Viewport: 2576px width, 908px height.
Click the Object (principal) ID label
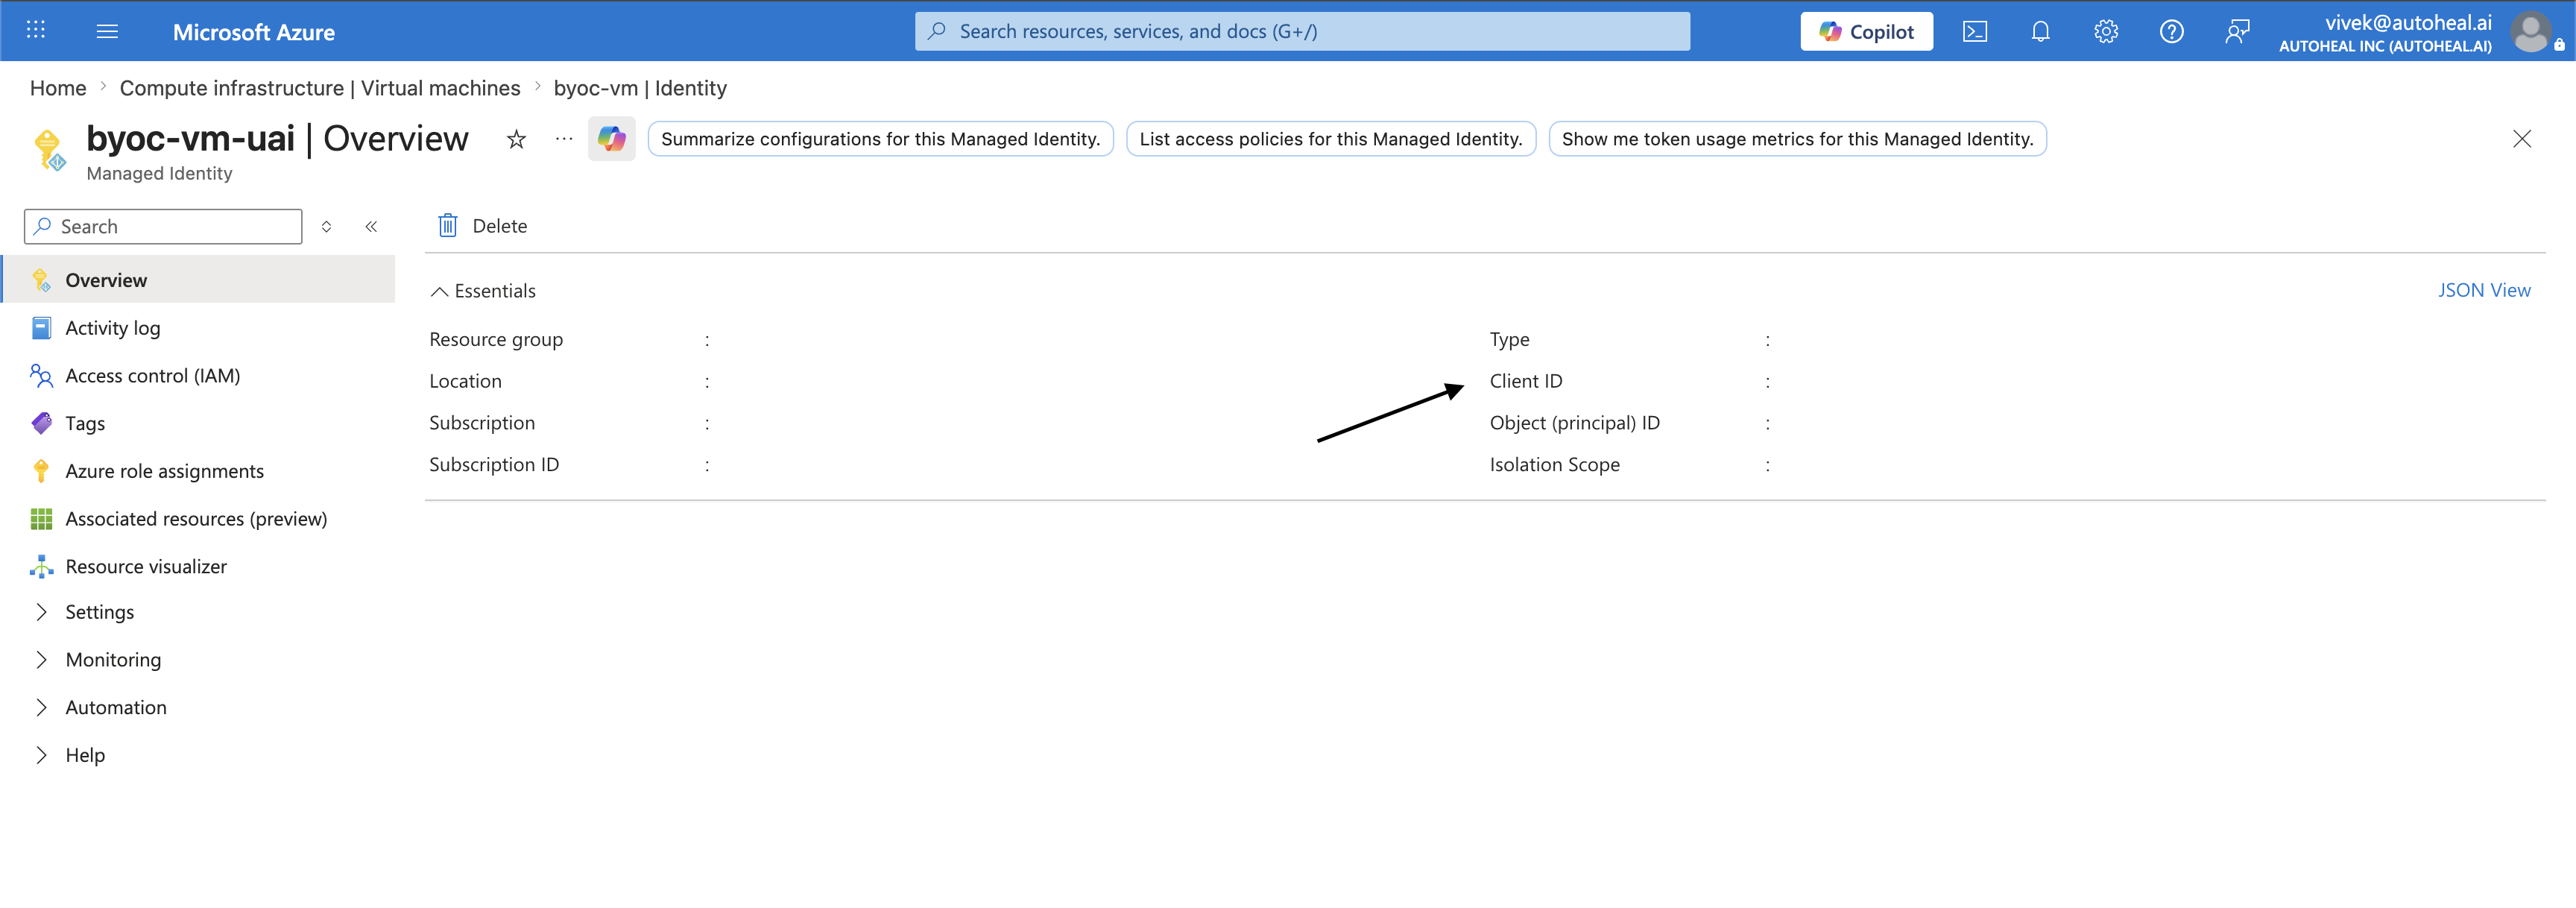[1574, 423]
